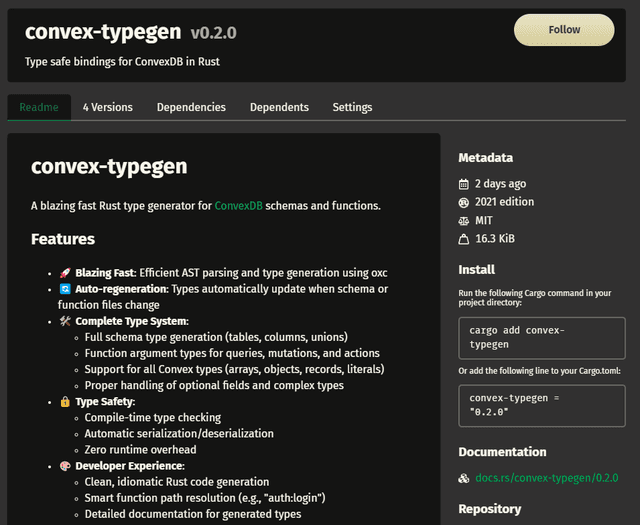Click the 16.3 KiB size text
The width and height of the screenshot is (640, 525).
point(495,239)
